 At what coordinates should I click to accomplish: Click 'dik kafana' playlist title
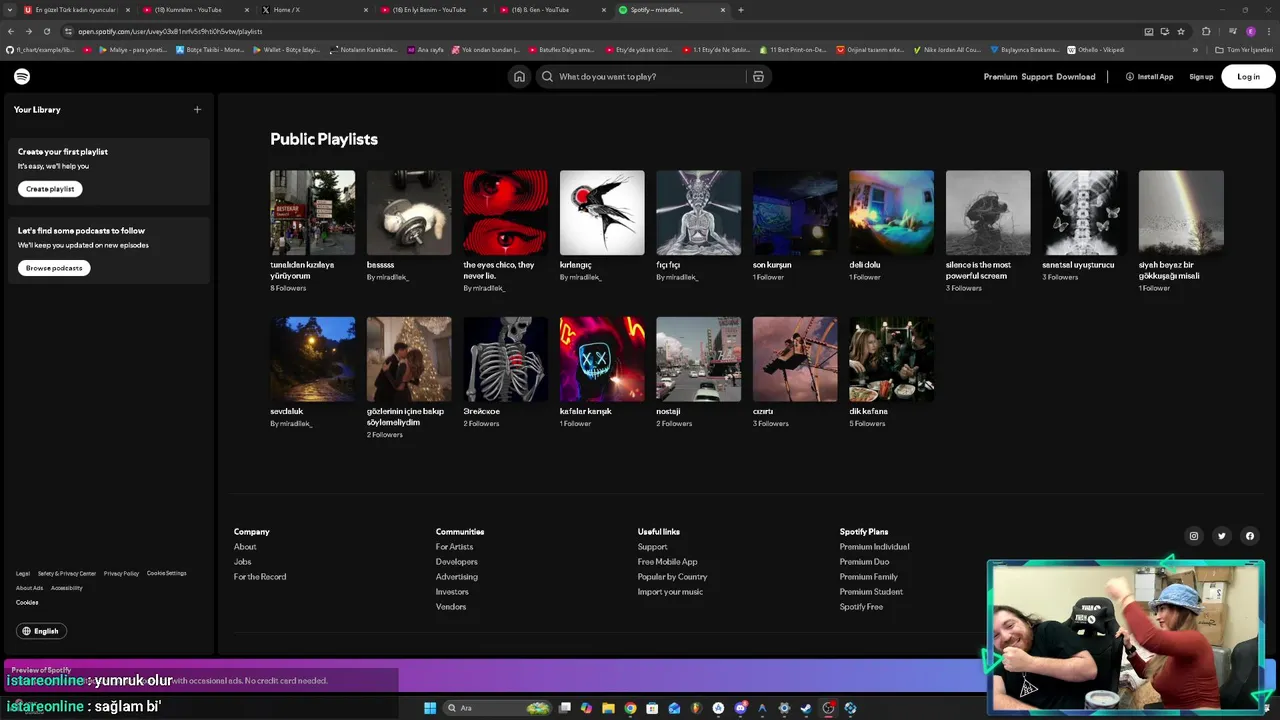coord(868,411)
